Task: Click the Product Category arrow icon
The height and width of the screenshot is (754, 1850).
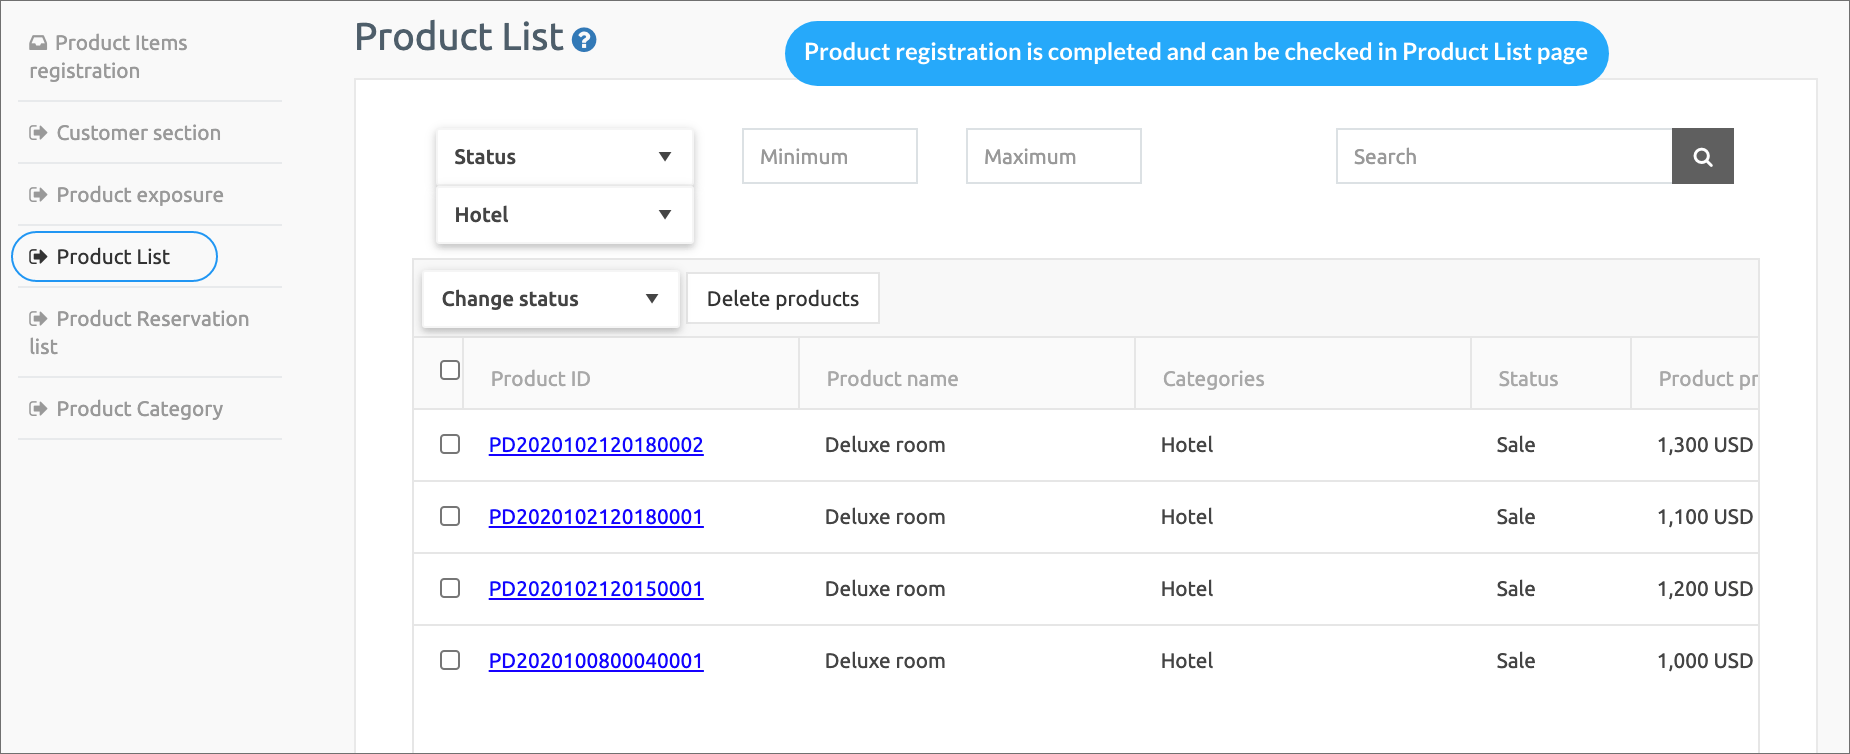Action: tap(38, 409)
